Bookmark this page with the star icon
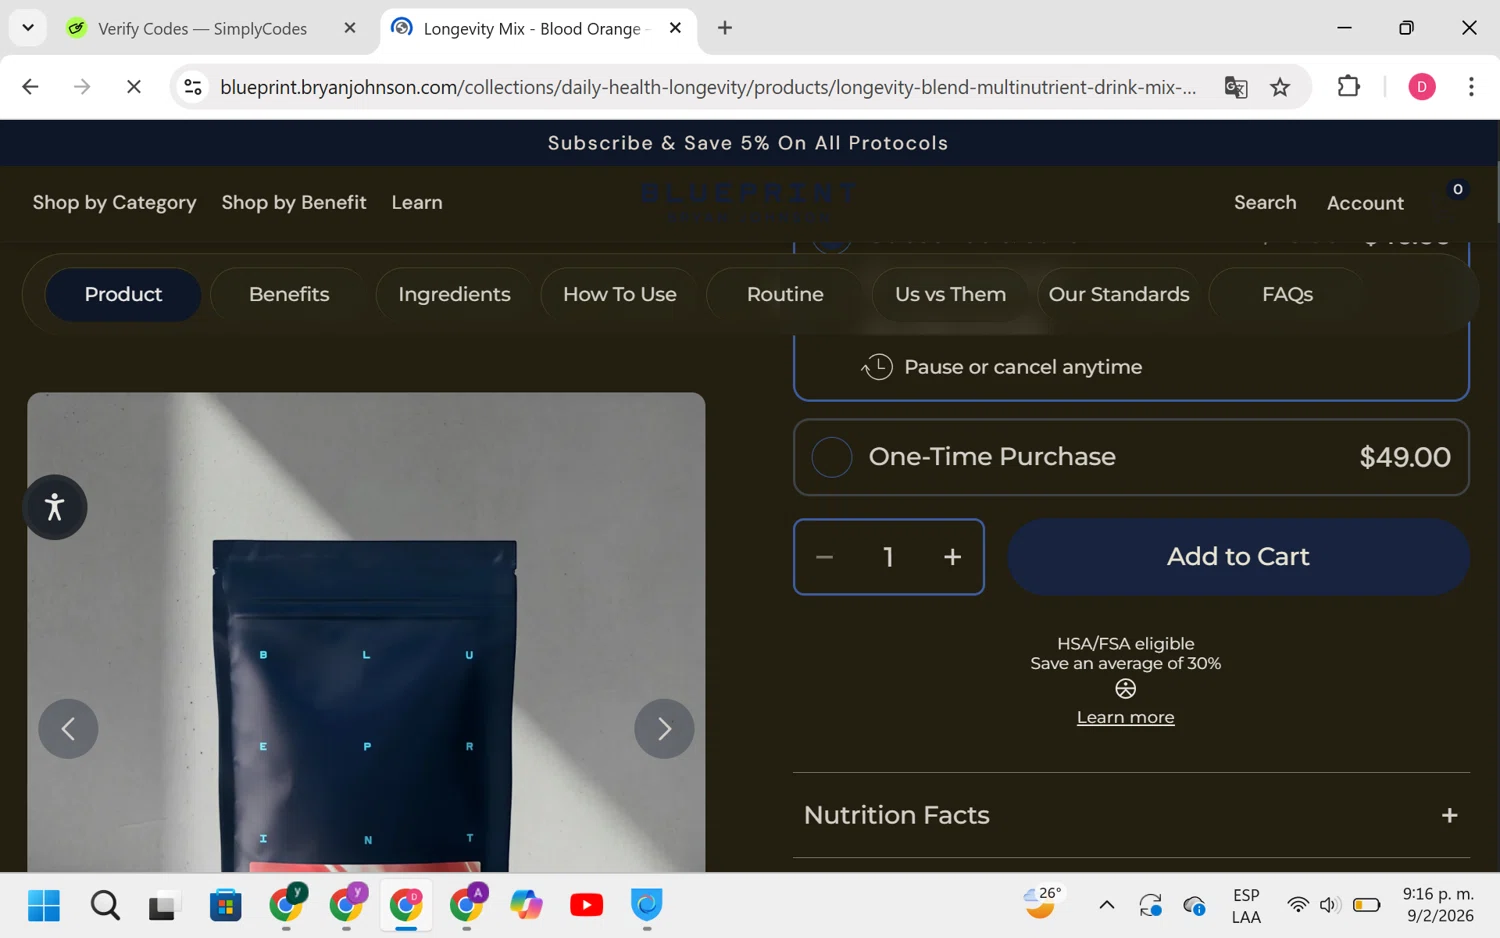The image size is (1500, 938). [1280, 87]
